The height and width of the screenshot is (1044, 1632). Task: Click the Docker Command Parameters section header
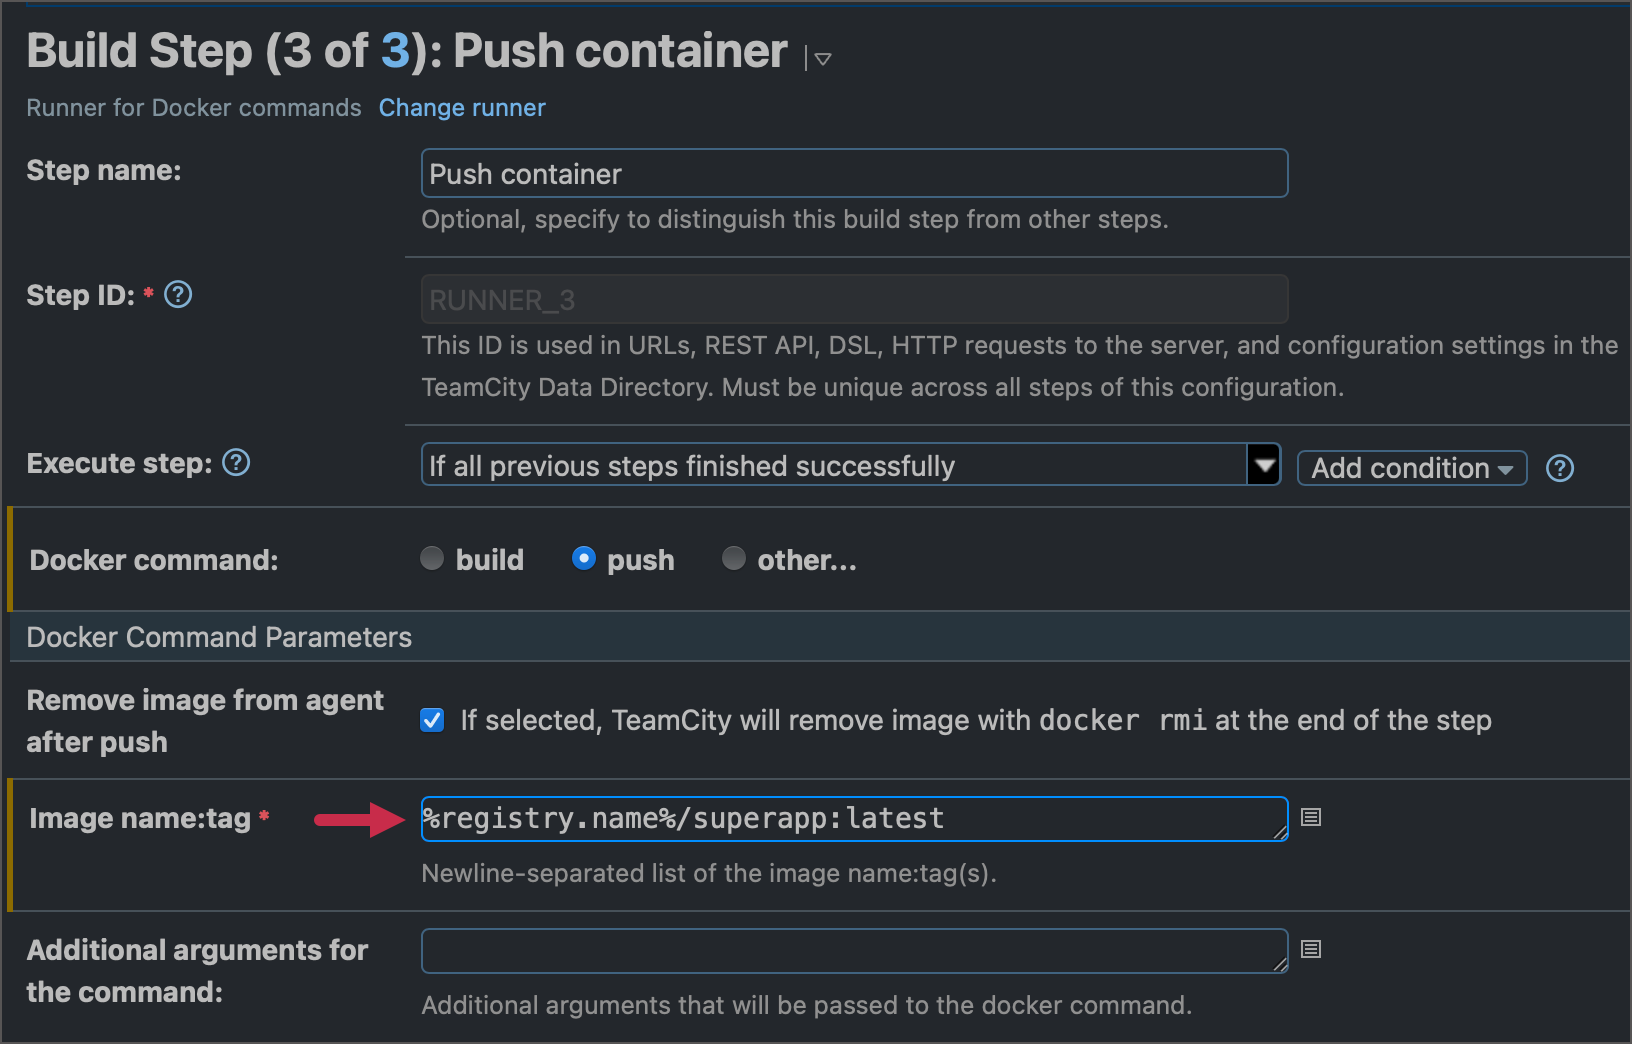point(218,637)
